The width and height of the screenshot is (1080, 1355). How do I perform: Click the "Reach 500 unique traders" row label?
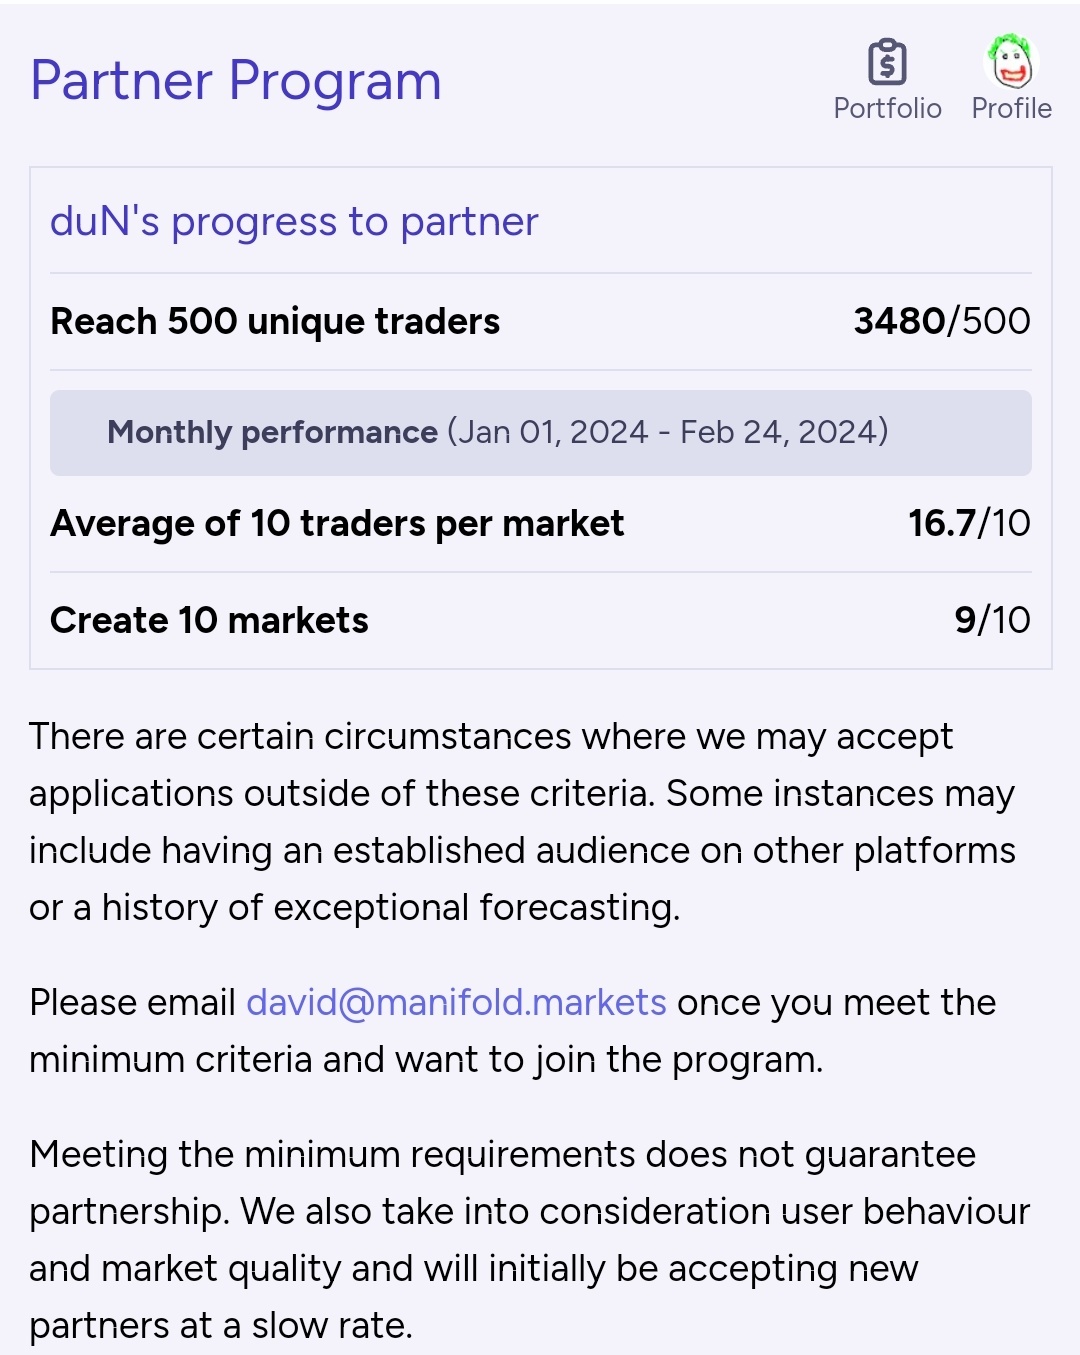(x=275, y=322)
